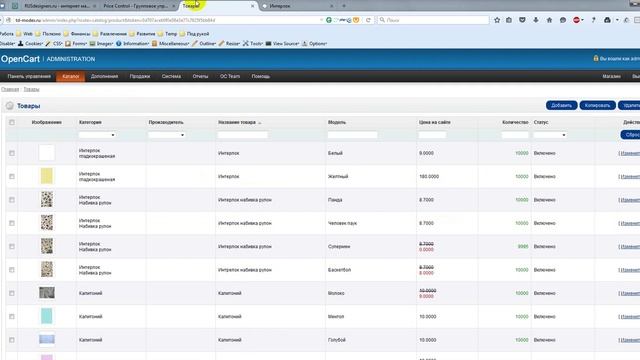640x360 pixels.
Task: Open Miscellaneous menu in Web Developer toolbar
Action: 171,43
